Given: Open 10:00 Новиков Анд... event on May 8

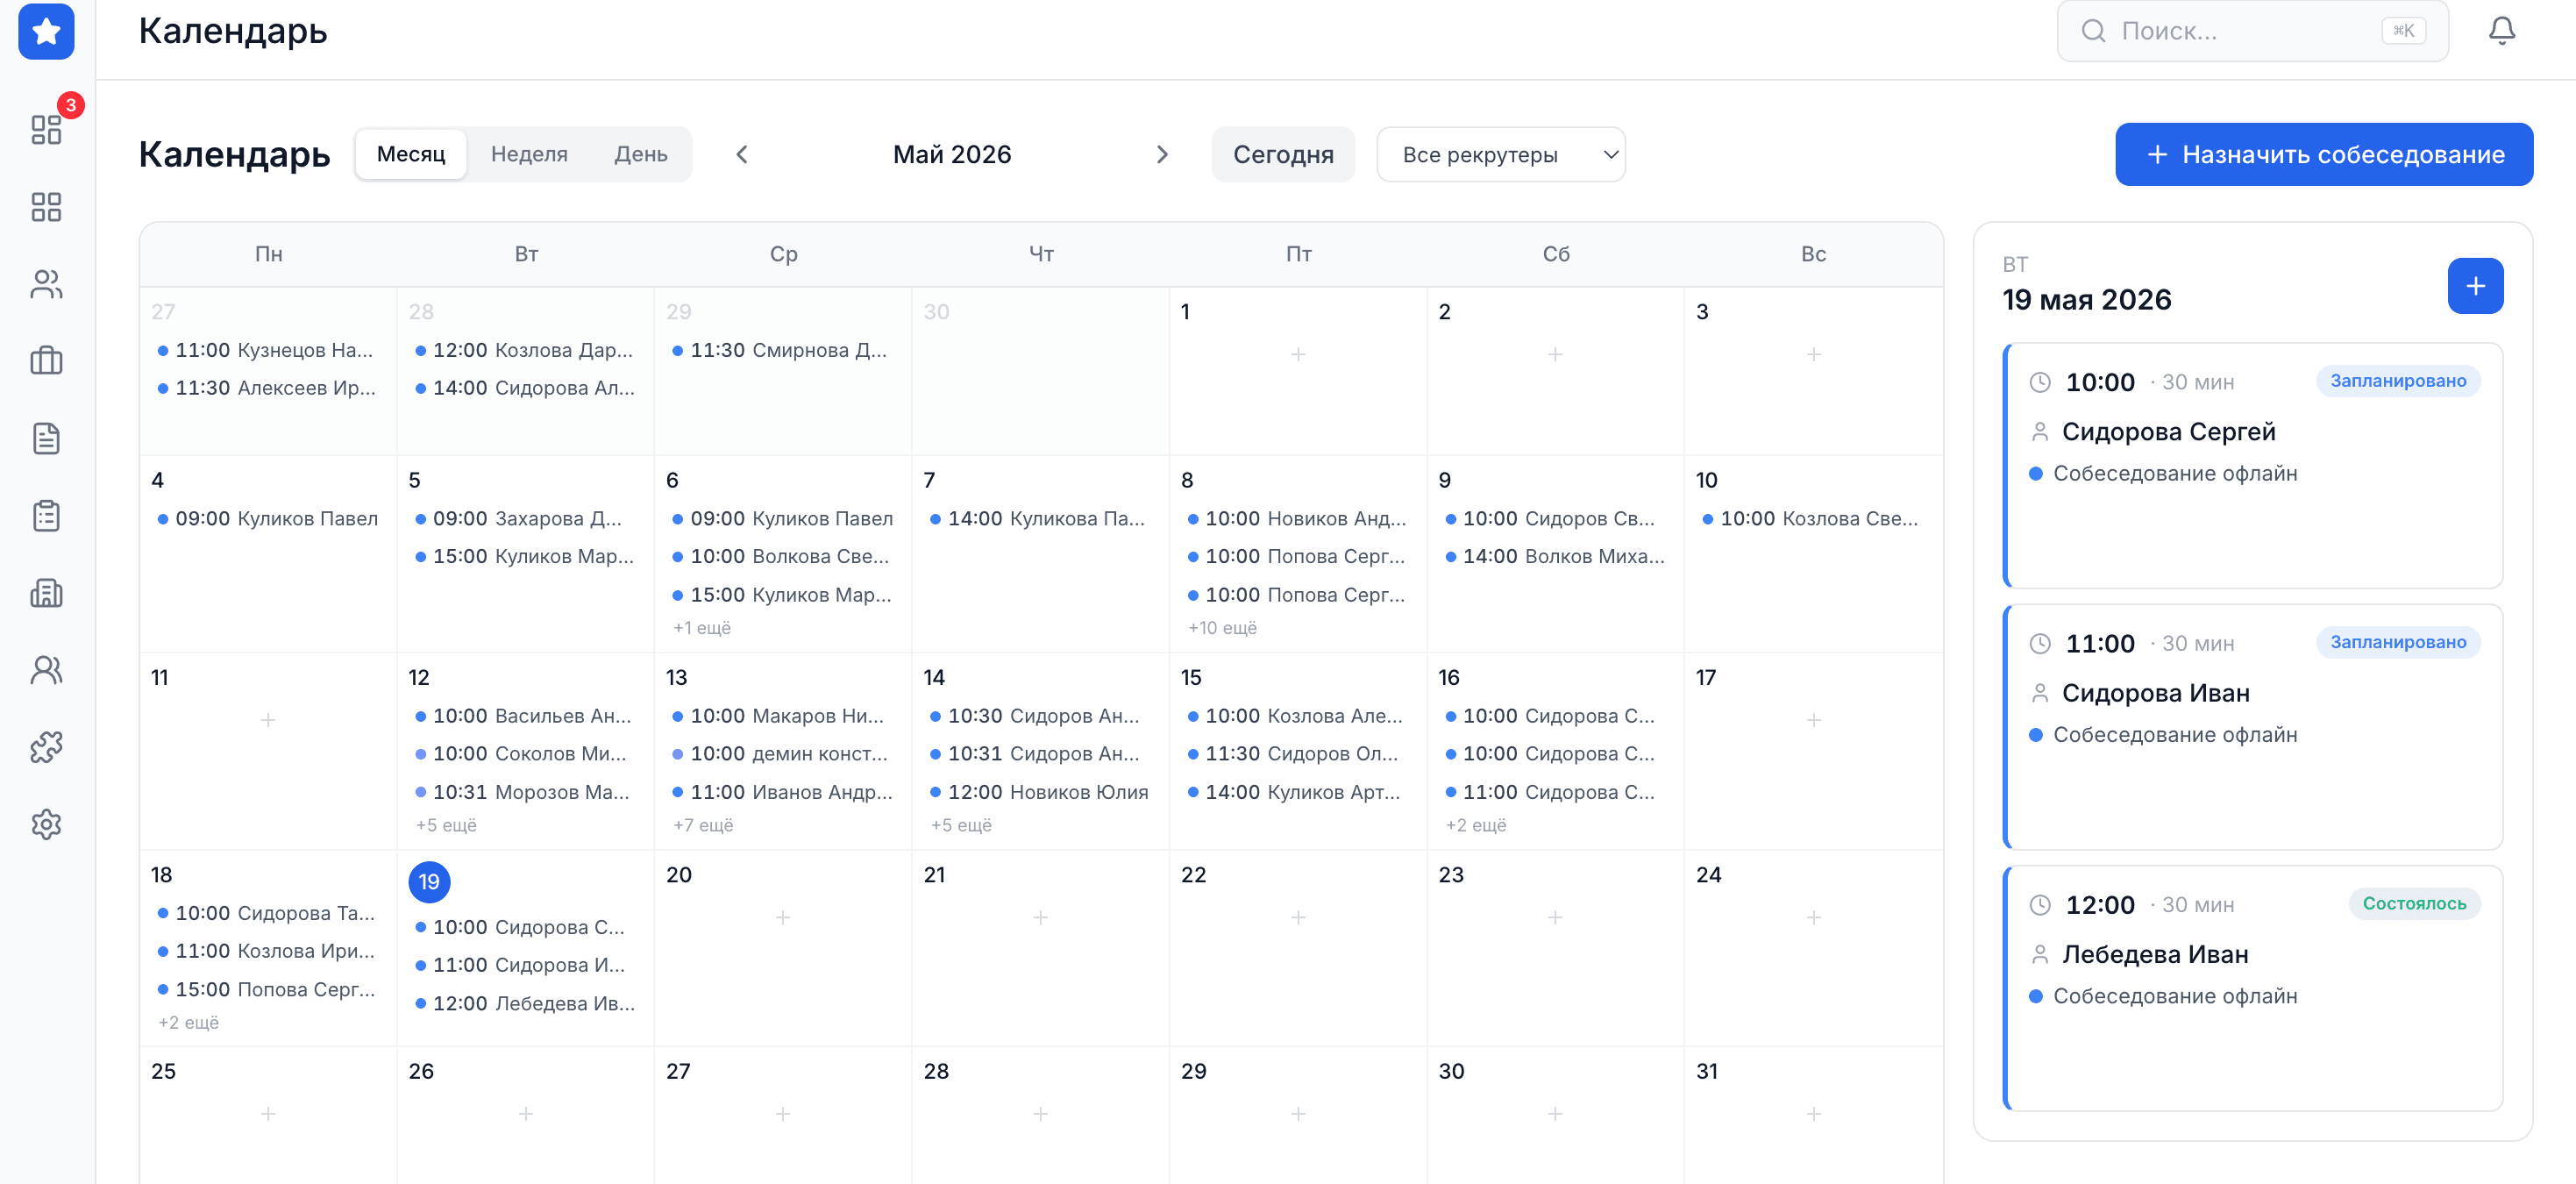Looking at the screenshot, I should click(x=1298, y=518).
